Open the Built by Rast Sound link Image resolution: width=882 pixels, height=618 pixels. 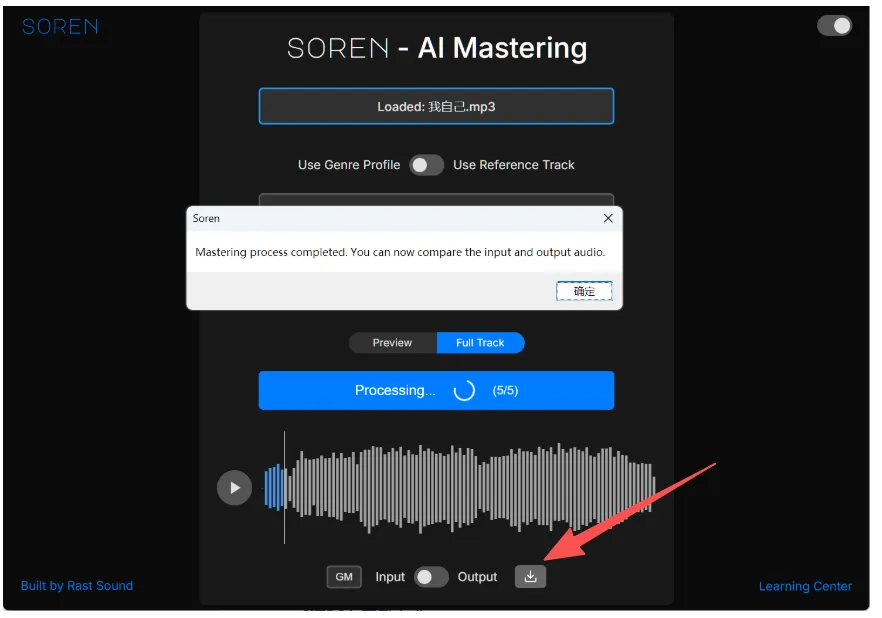[77, 585]
